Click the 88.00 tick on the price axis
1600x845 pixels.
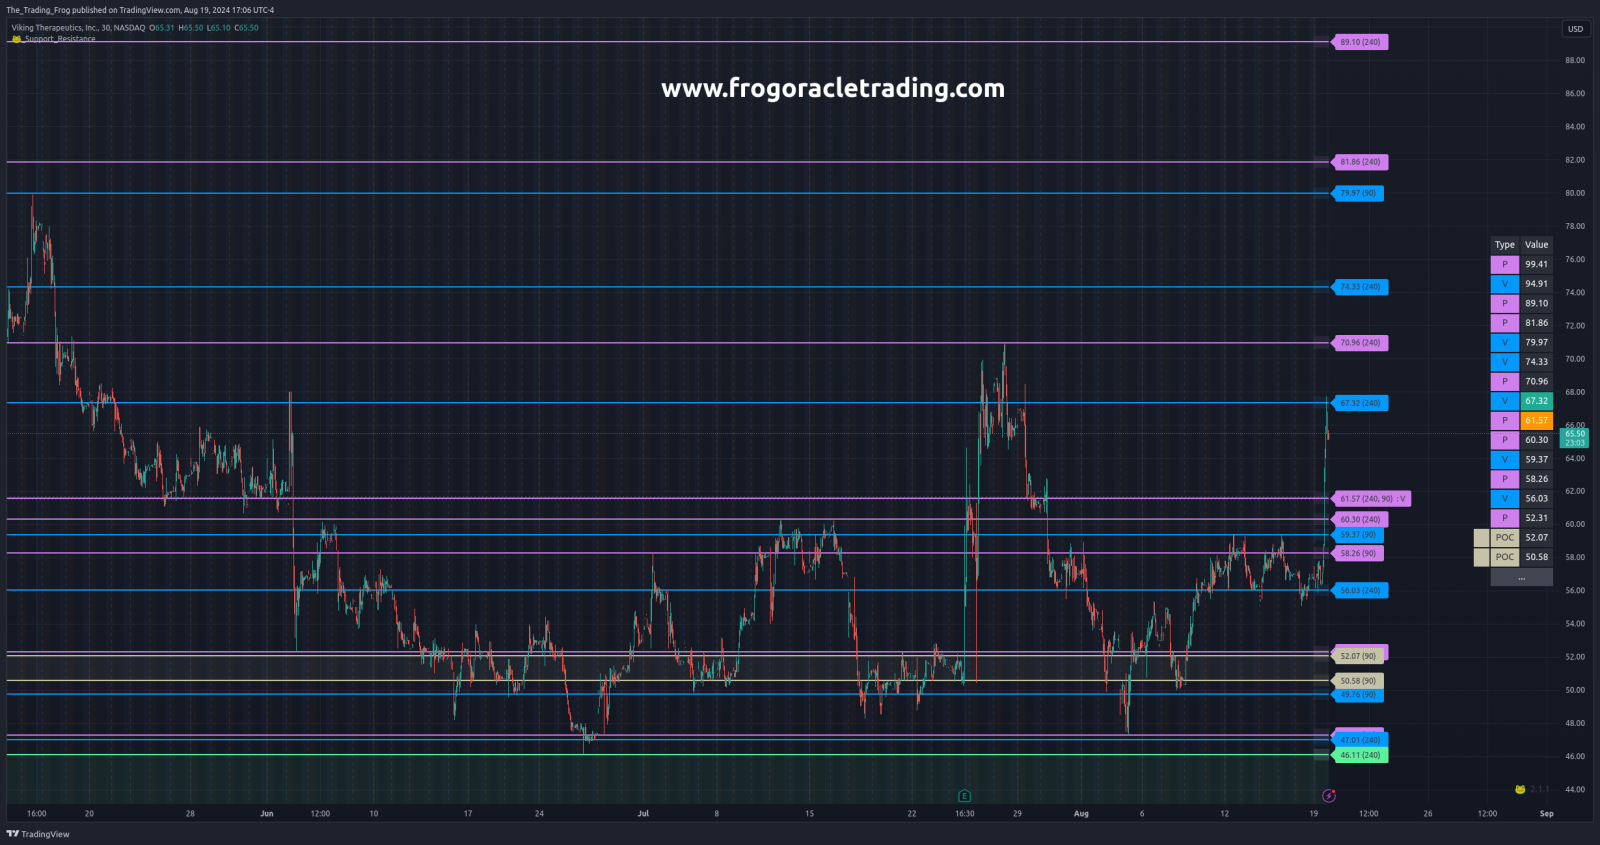1575,60
